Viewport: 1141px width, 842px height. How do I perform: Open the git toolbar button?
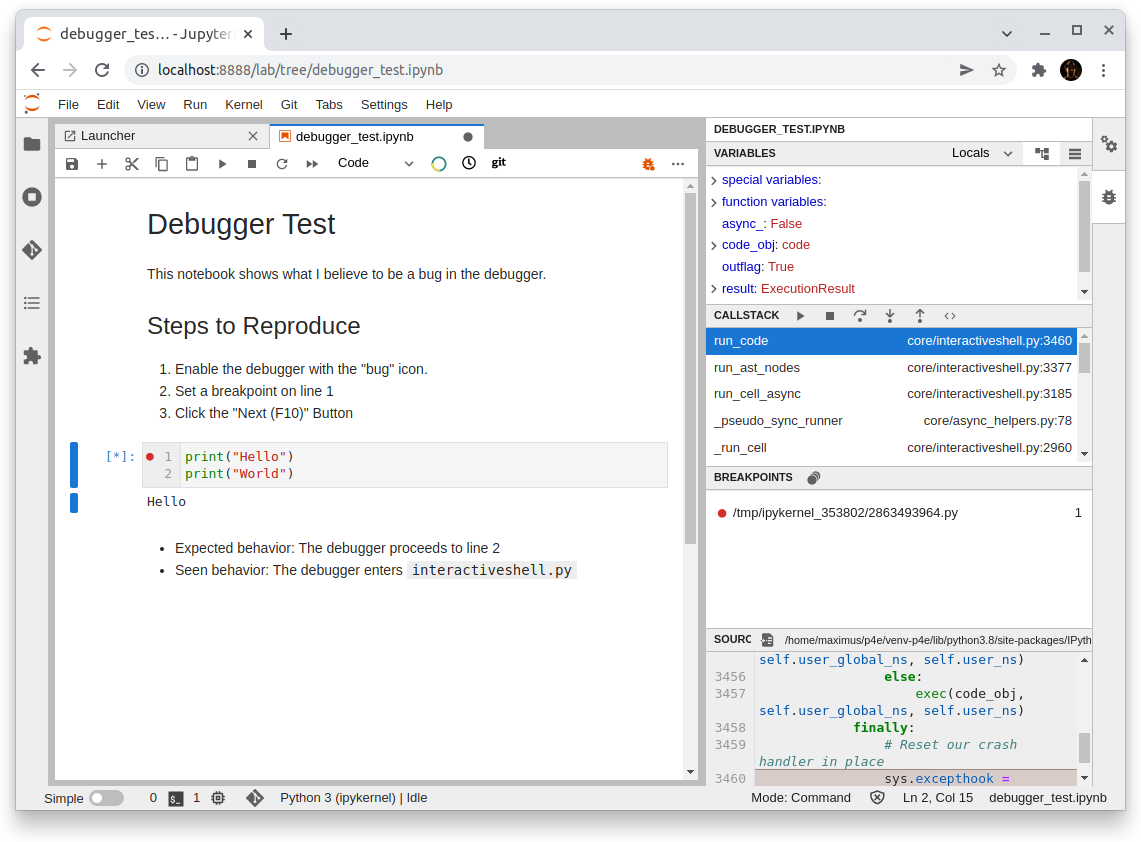(x=498, y=162)
